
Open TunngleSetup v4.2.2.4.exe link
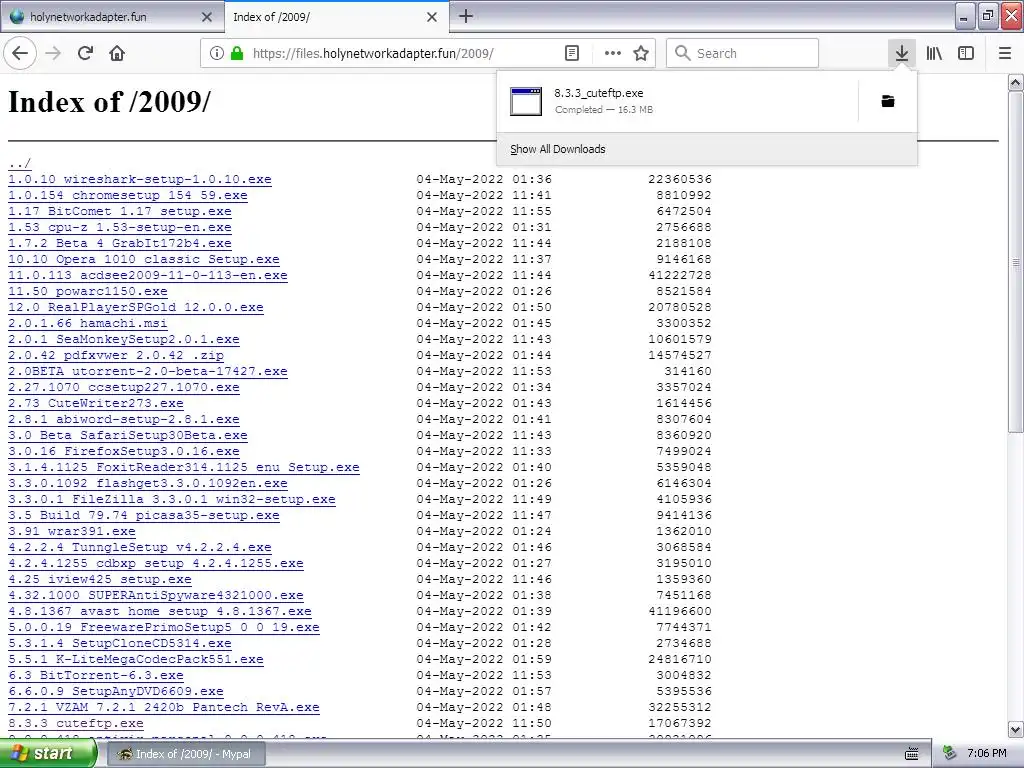click(x=140, y=547)
